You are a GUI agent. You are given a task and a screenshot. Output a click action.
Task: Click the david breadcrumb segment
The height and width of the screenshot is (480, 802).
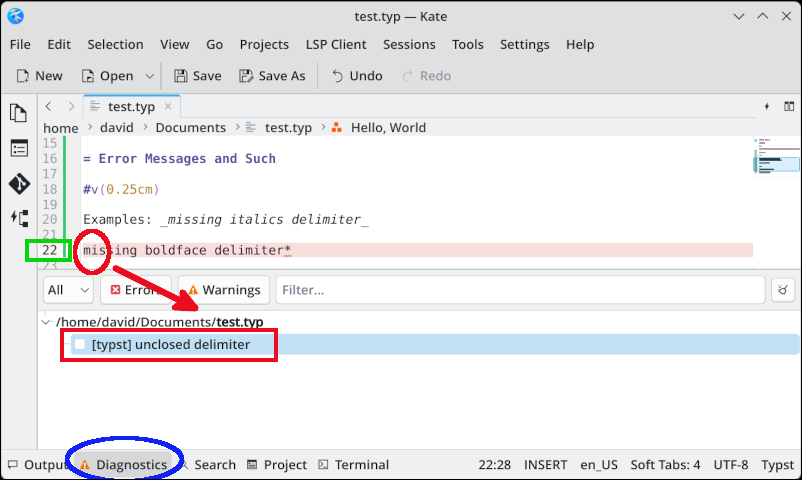point(117,128)
